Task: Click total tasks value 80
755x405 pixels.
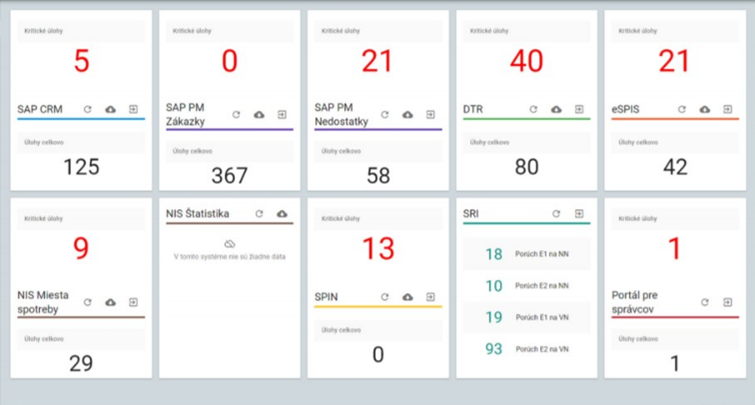Action: (x=527, y=167)
